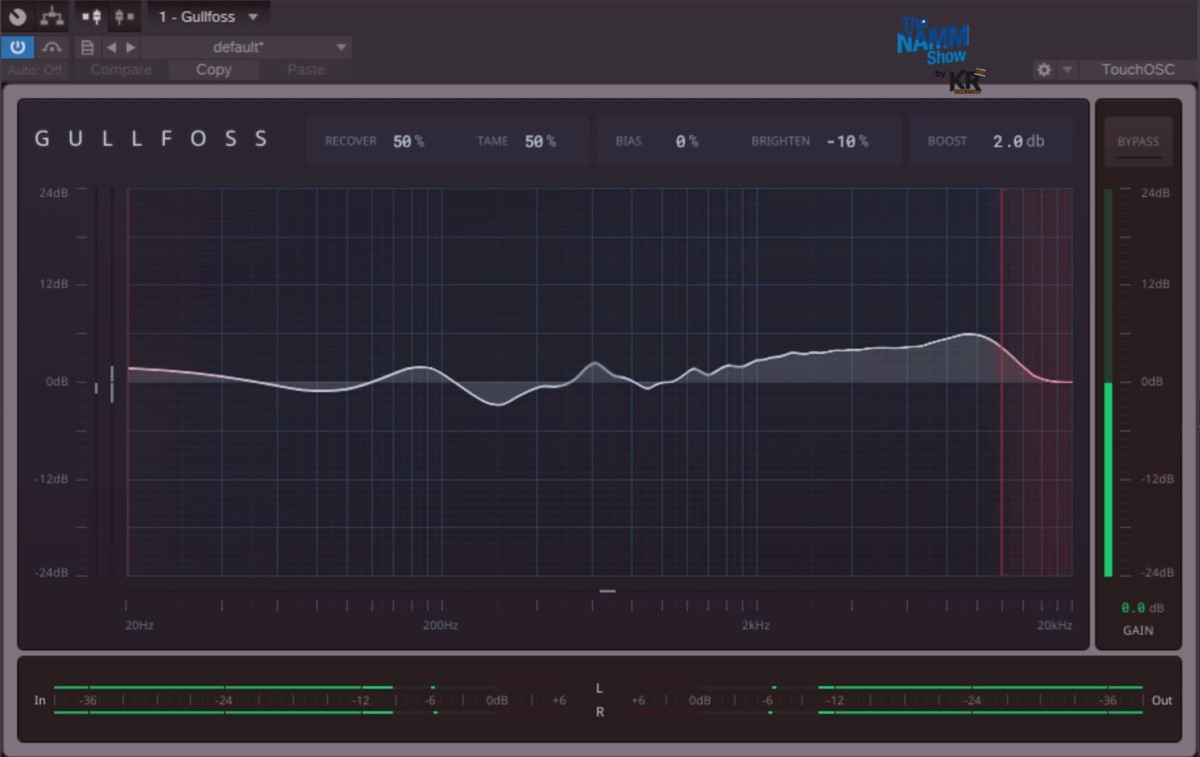Screen dimensions: 1200x757
Task: Click the TouchOSC control
Action: pos(1137,70)
